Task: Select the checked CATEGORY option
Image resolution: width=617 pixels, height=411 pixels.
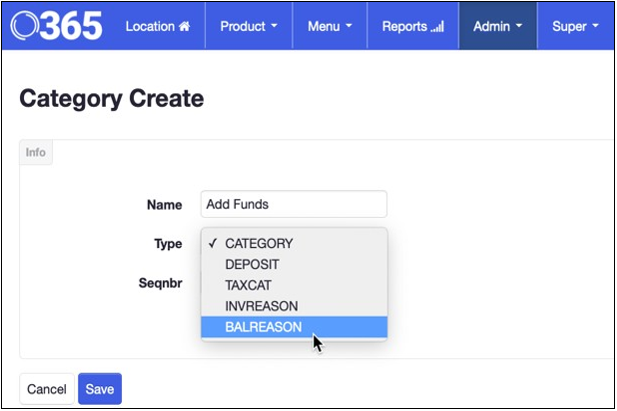Action: click(x=258, y=243)
